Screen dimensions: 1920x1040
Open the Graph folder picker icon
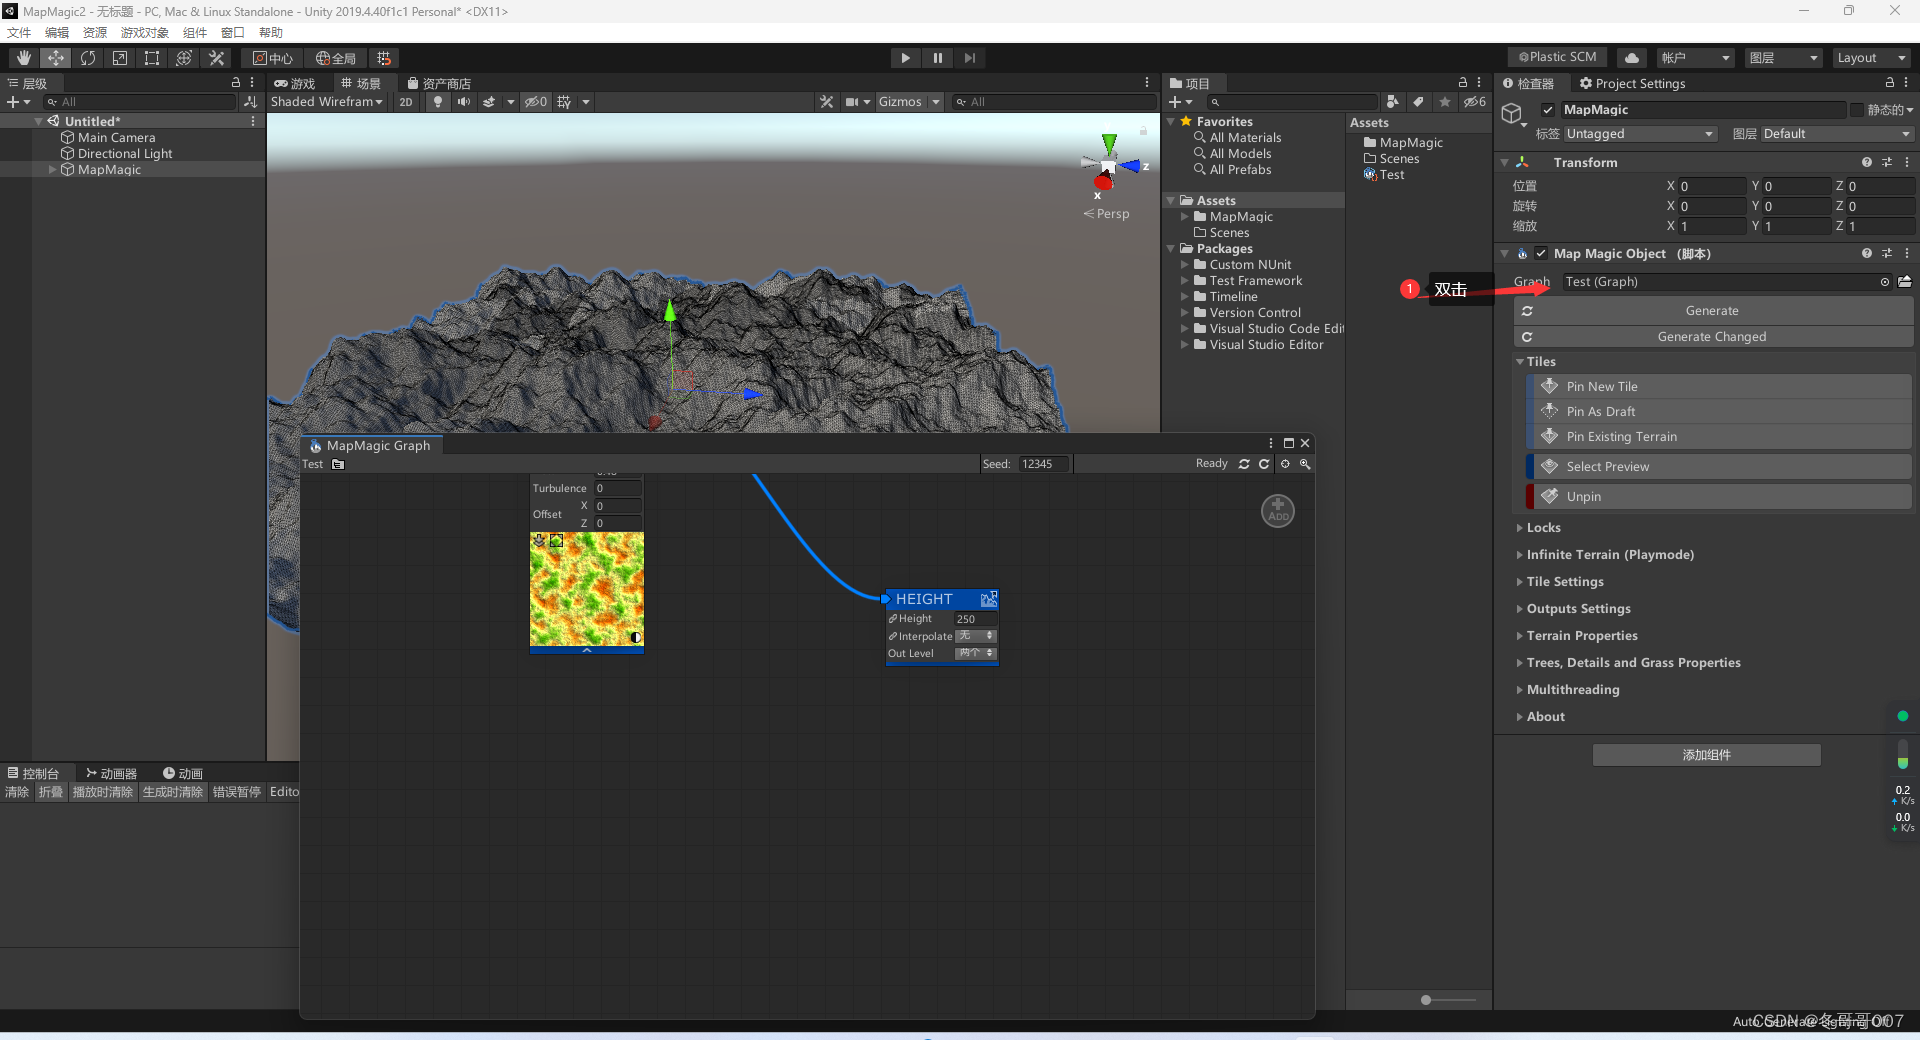point(1905,282)
